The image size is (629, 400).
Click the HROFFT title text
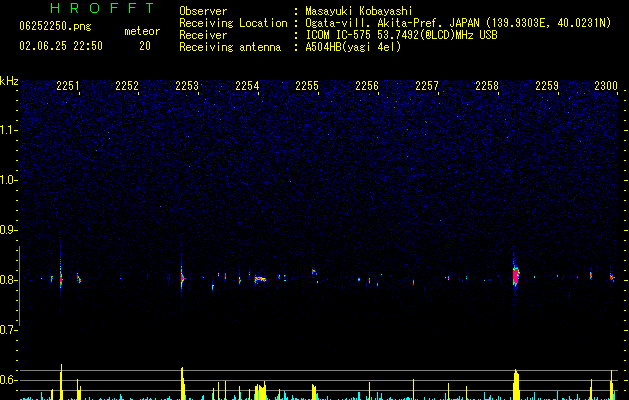click(x=102, y=8)
